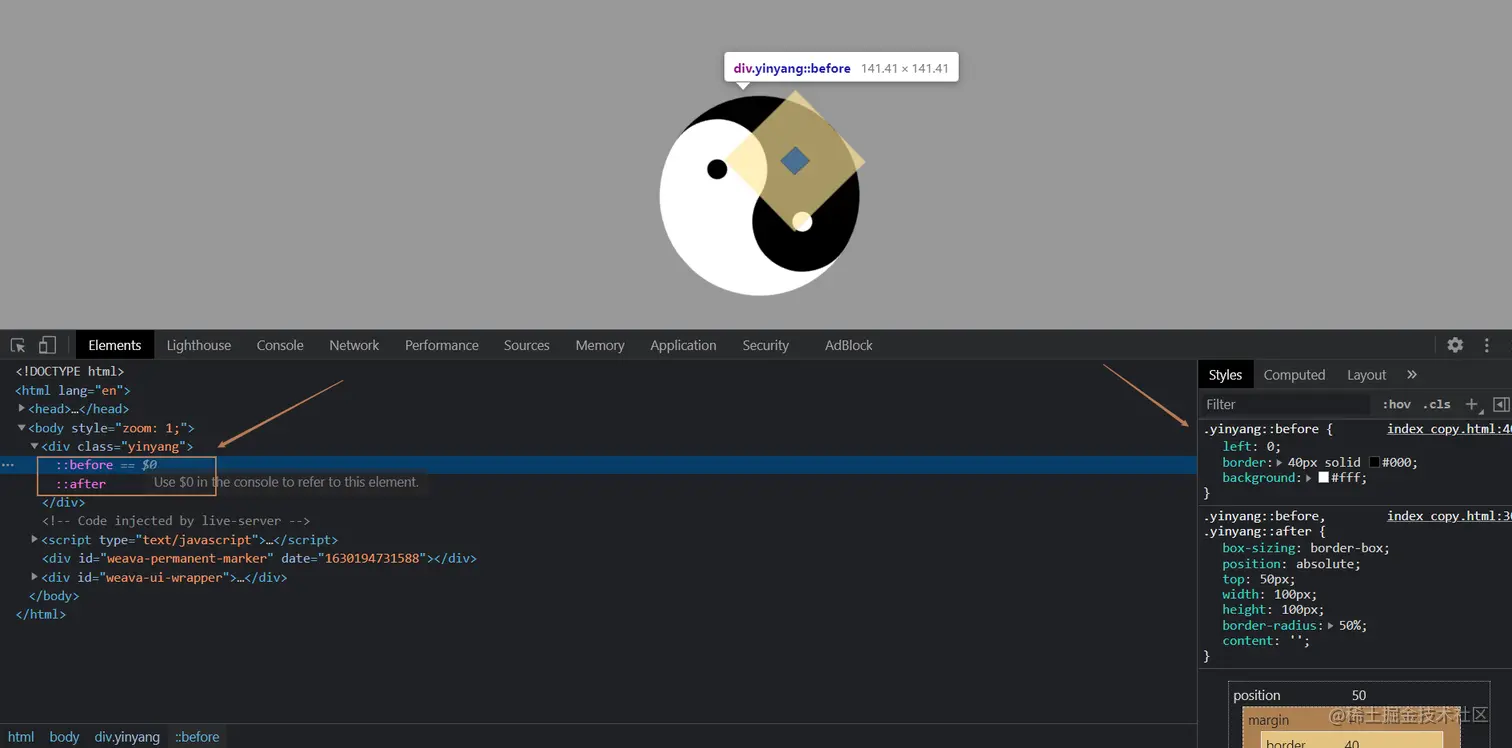Switch to the AdBlock tab
The width and height of the screenshot is (1512, 748).
click(x=849, y=345)
